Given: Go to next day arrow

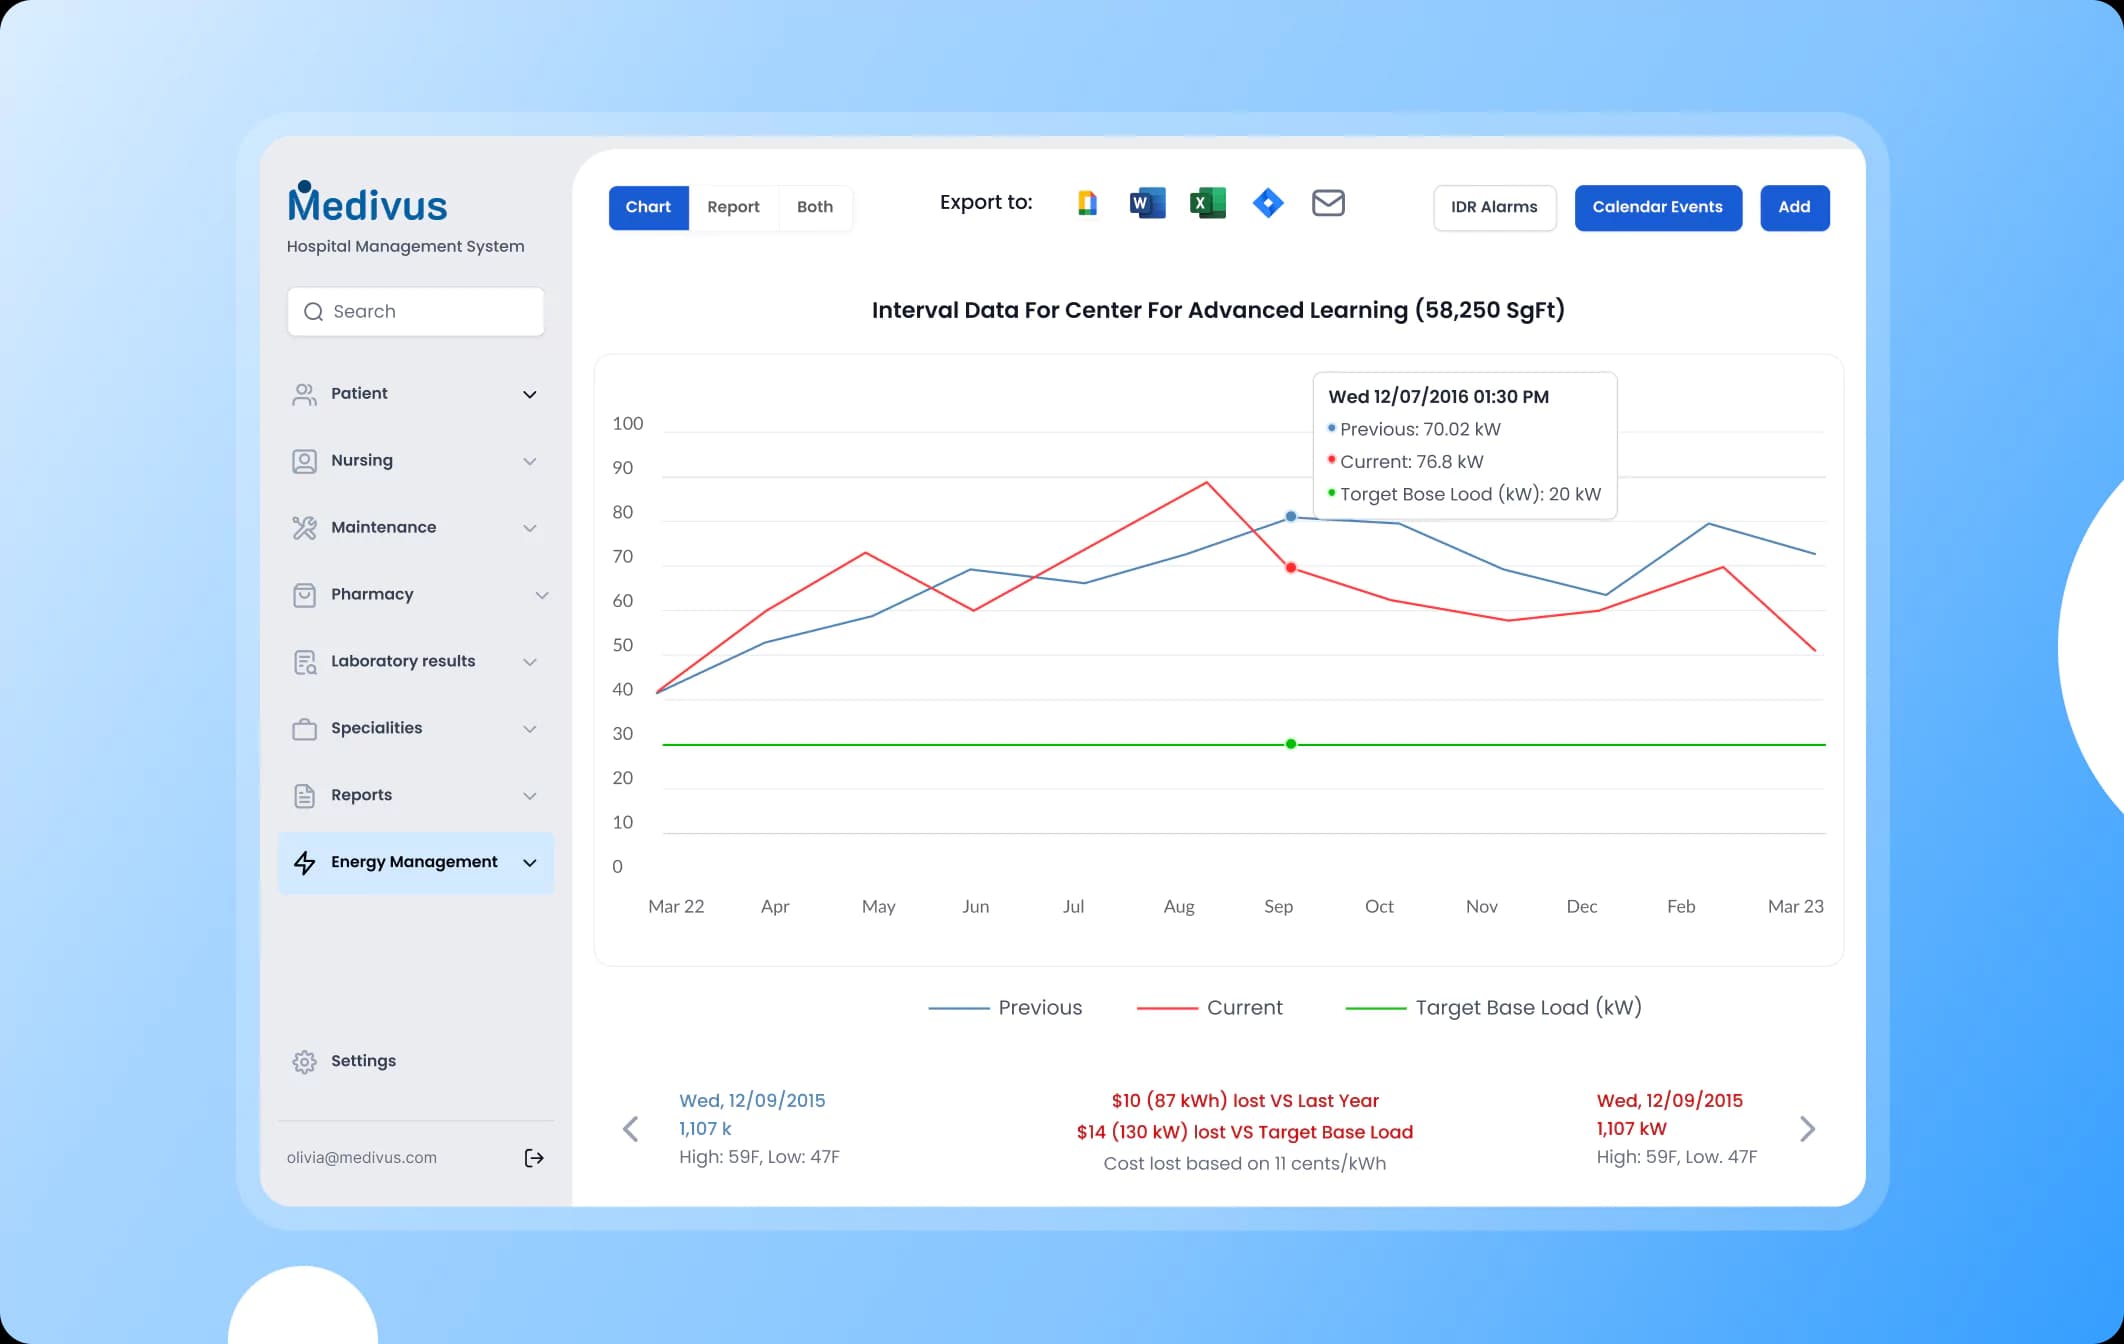Looking at the screenshot, I should pos(1807,1129).
